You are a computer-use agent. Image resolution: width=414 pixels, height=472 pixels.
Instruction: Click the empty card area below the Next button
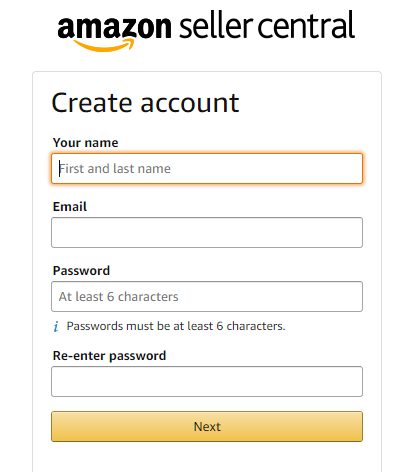point(207,457)
